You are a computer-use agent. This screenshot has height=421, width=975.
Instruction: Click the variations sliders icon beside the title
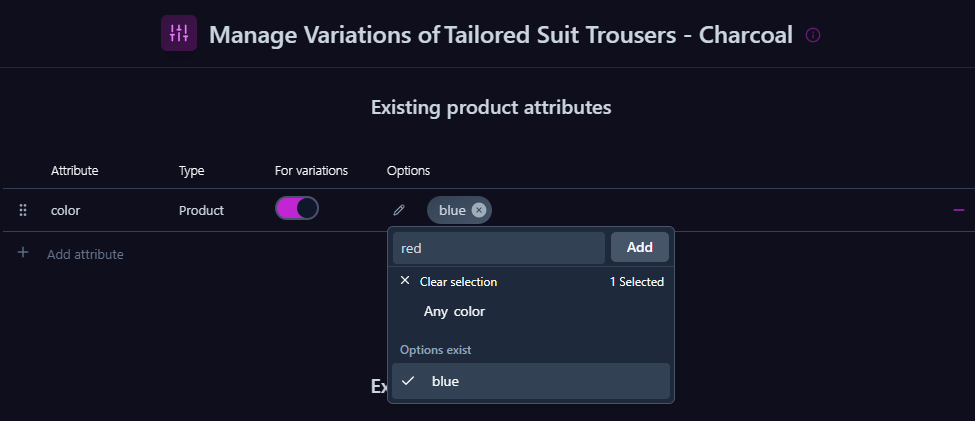point(179,33)
